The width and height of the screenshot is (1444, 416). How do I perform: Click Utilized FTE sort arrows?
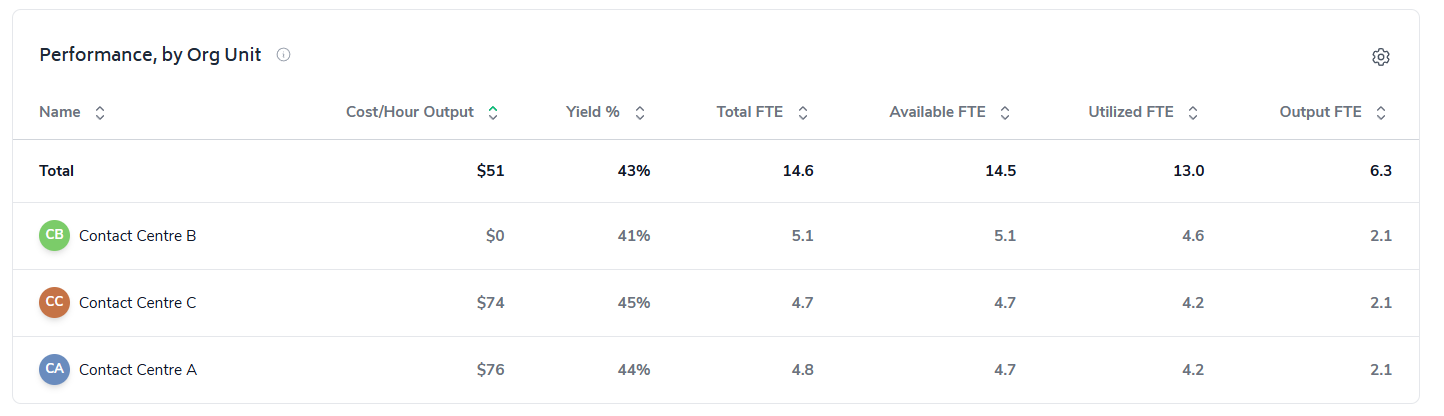click(1193, 113)
